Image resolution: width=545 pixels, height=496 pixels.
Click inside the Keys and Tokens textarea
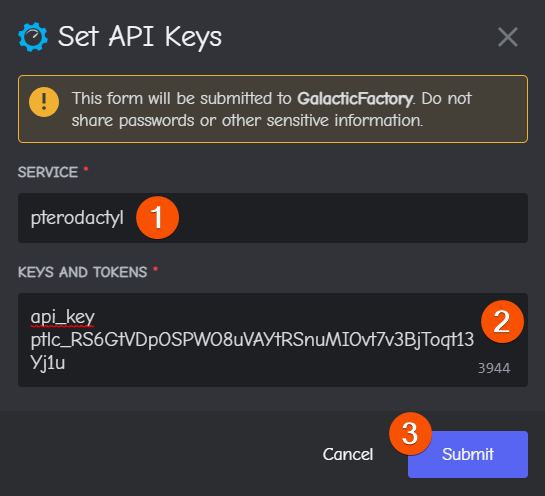(x=273, y=340)
